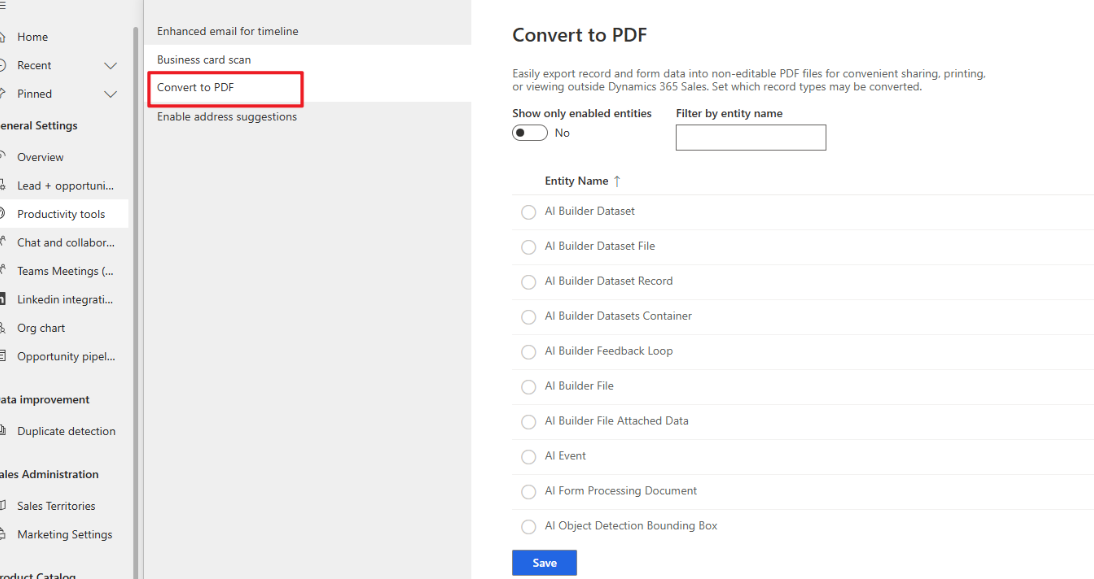Select Enhanced email for timeline
1094x579 pixels.
(227, 31)
